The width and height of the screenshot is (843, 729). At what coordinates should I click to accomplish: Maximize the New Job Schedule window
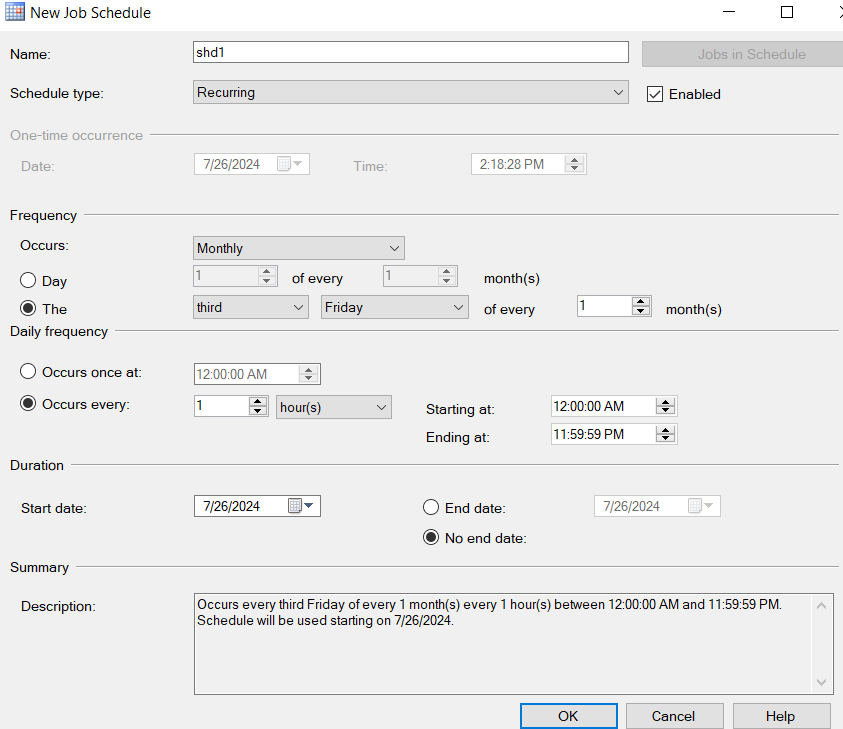787,12
